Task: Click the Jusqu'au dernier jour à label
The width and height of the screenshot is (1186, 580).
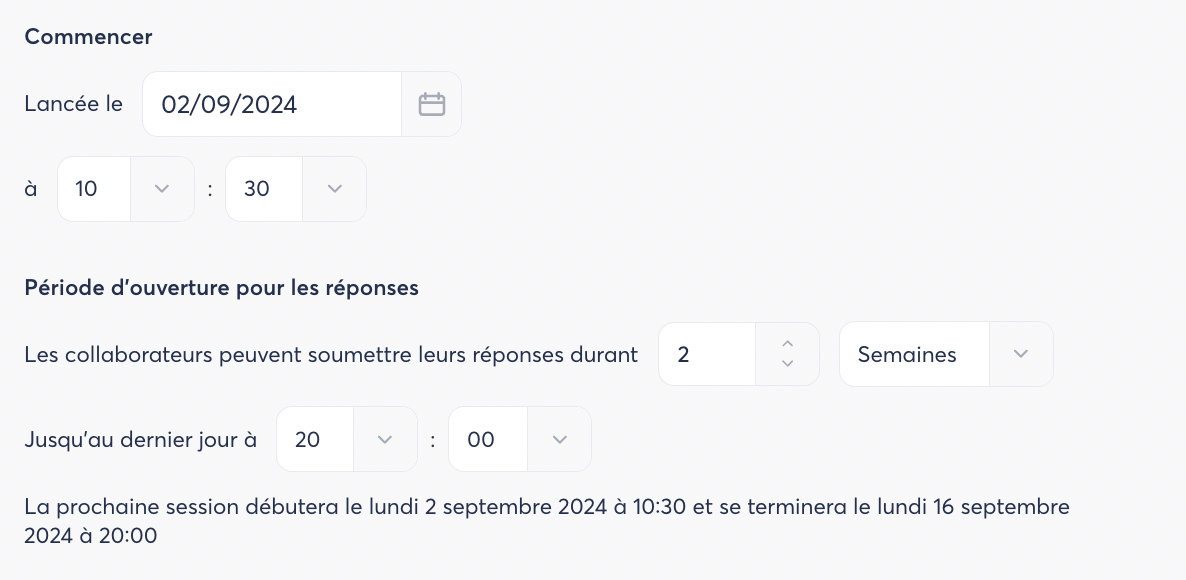Action: (x=141, y=439)
